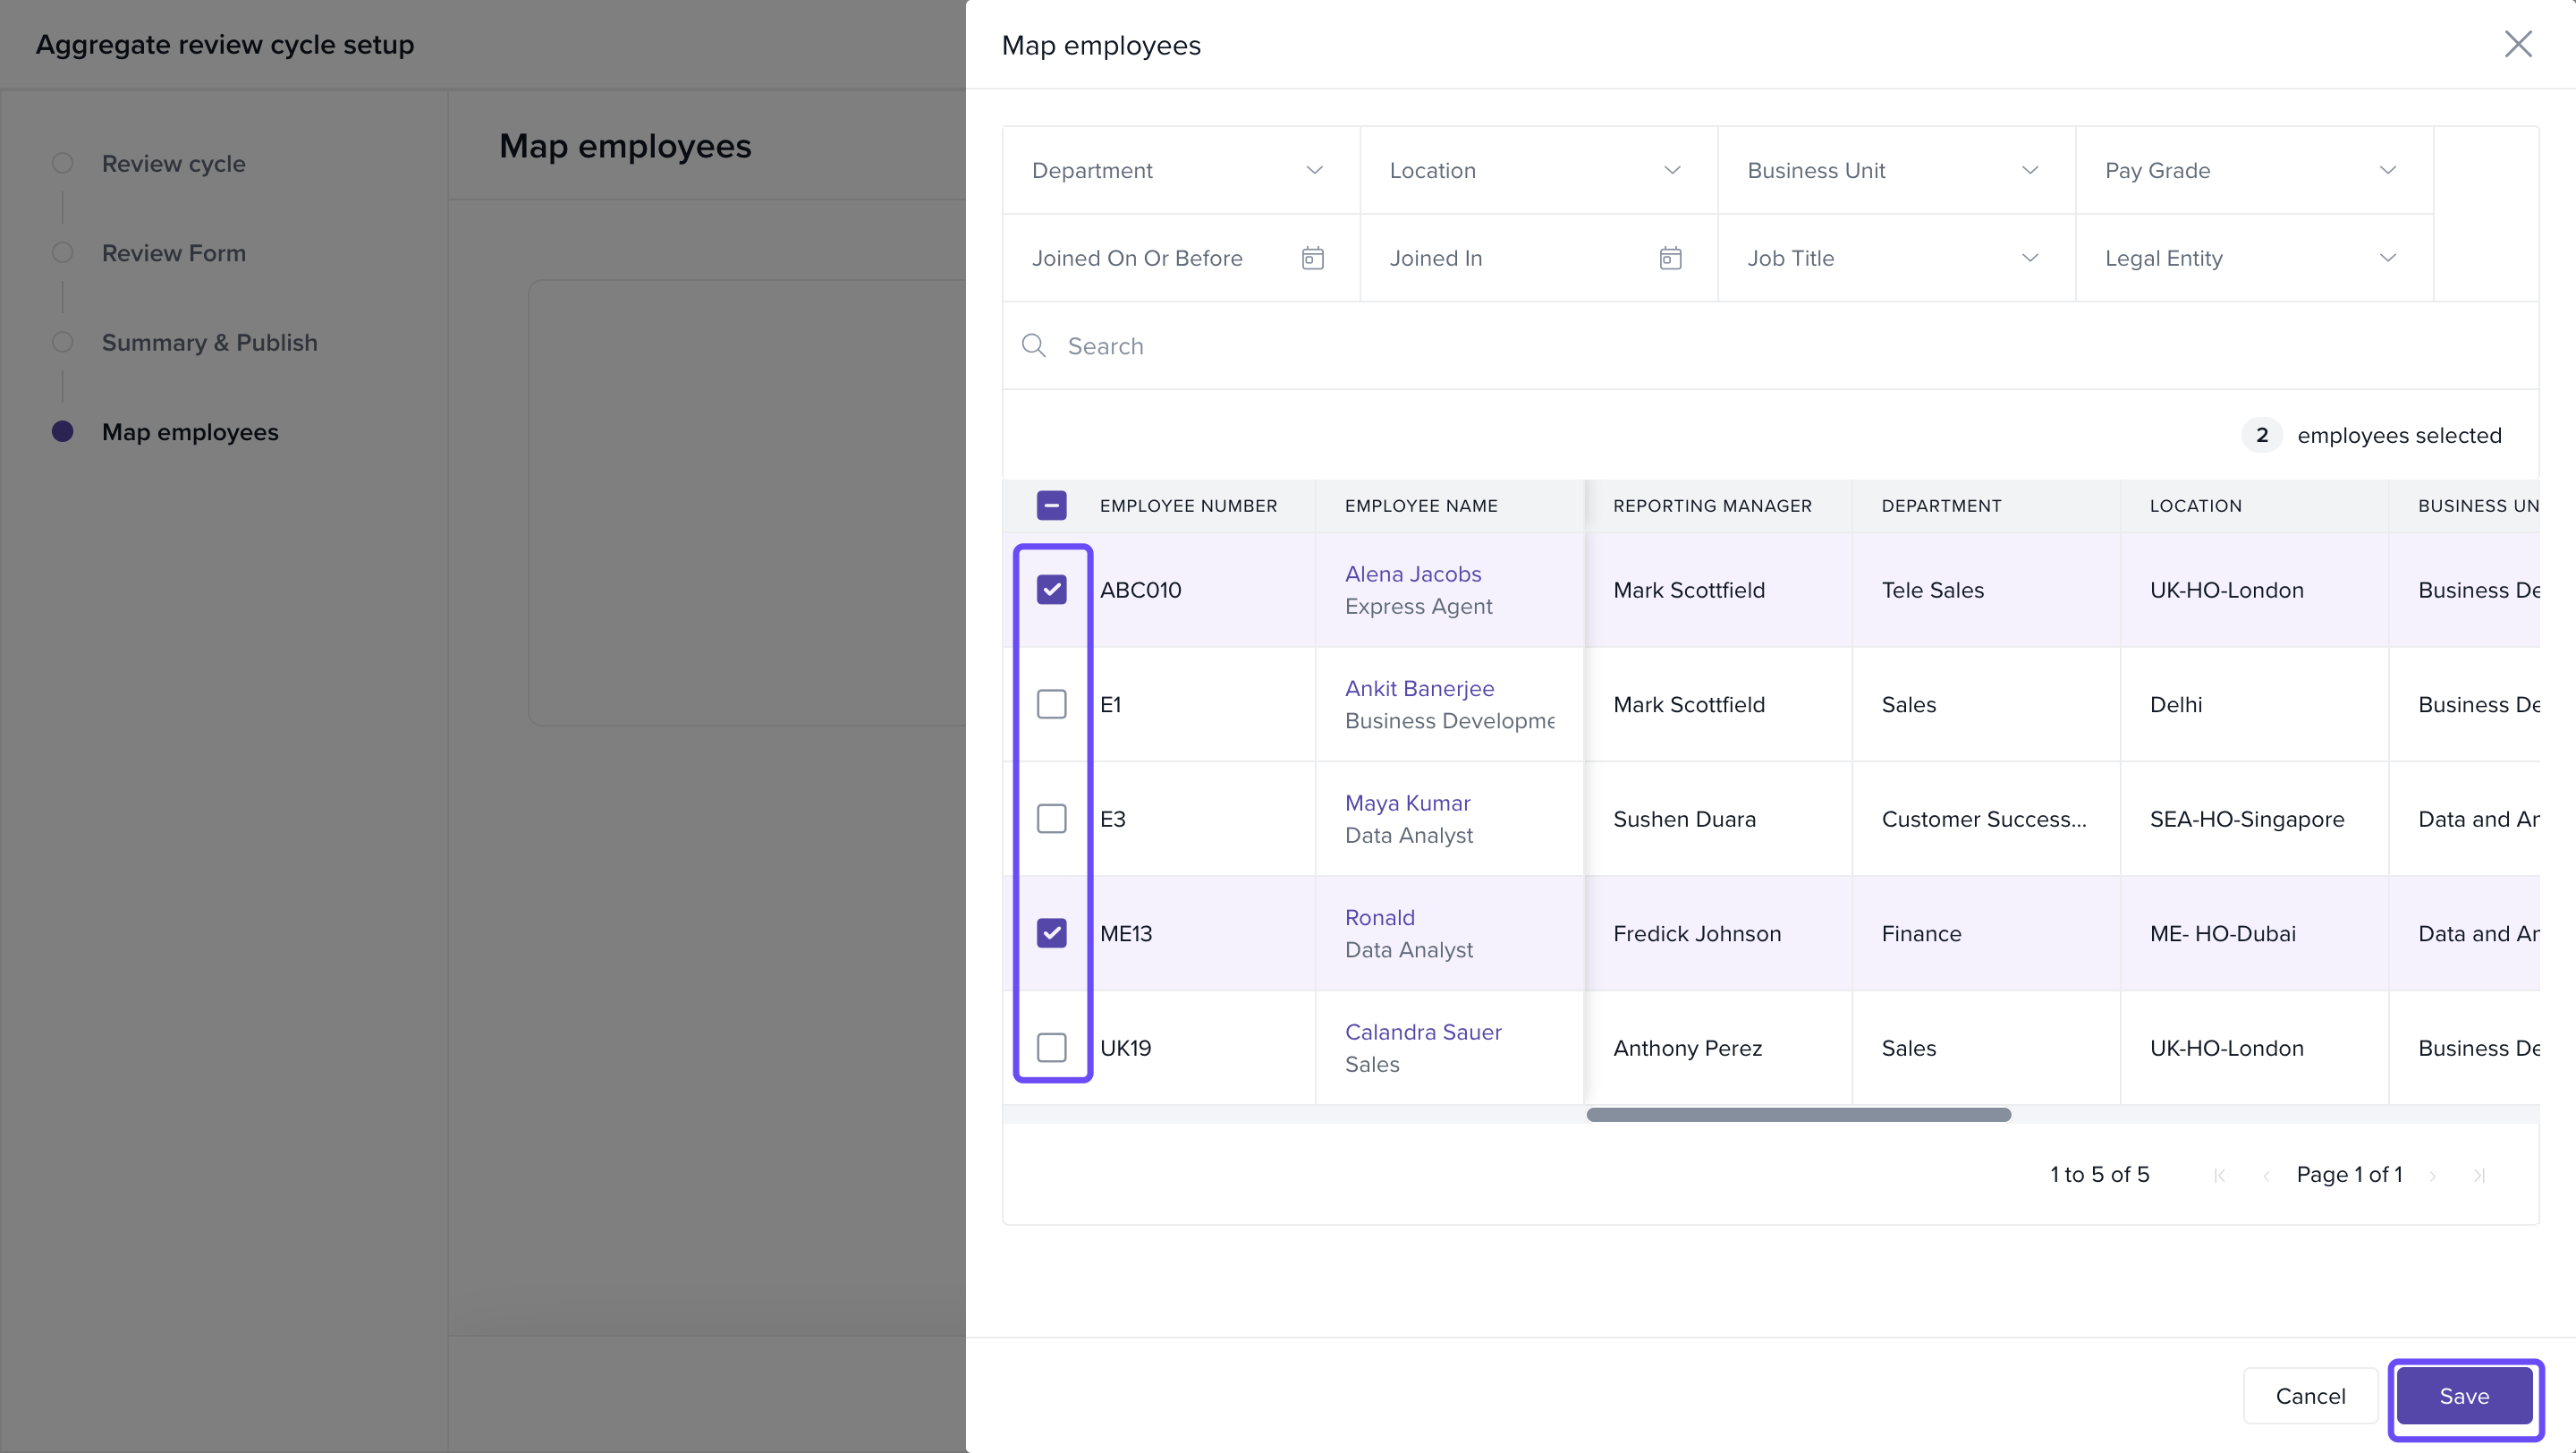The width and height of the screenshot is (2576, 1453).
Task: Go to the next page arrow
Action: point(2432,1175)
